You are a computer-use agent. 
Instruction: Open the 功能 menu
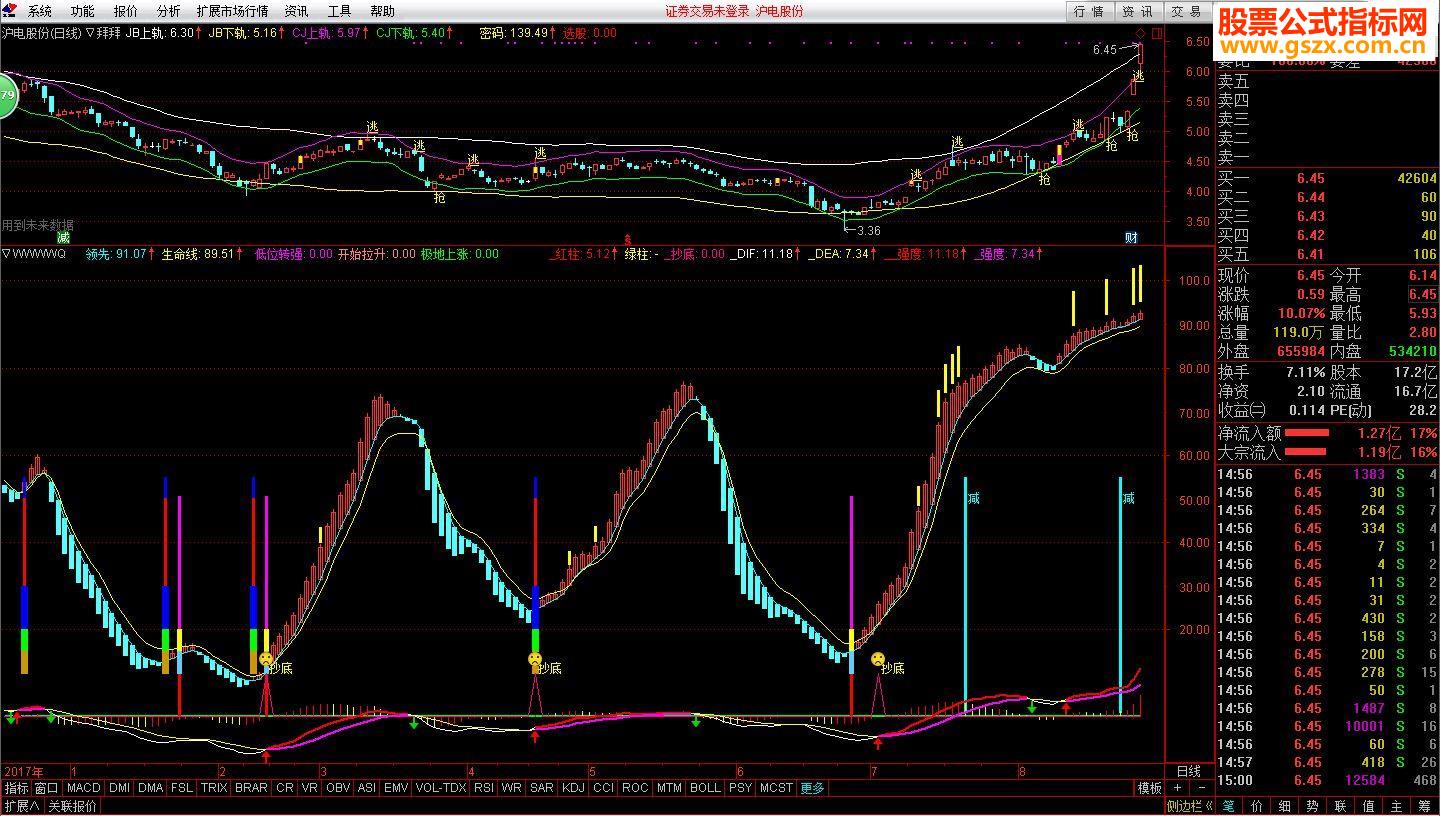tap(83, 11)
